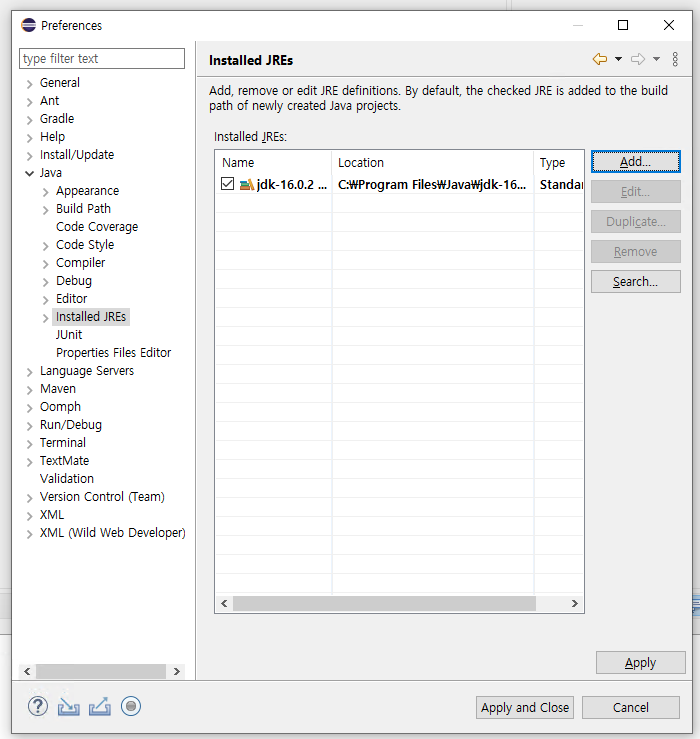Click the Search... button
Screen dimensions: 700x739
tap(635, 282)
